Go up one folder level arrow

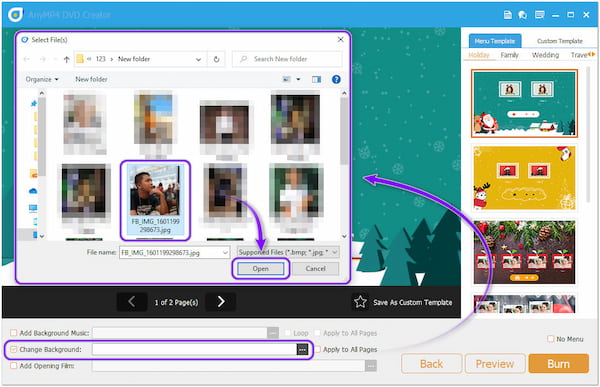point(67,59)
